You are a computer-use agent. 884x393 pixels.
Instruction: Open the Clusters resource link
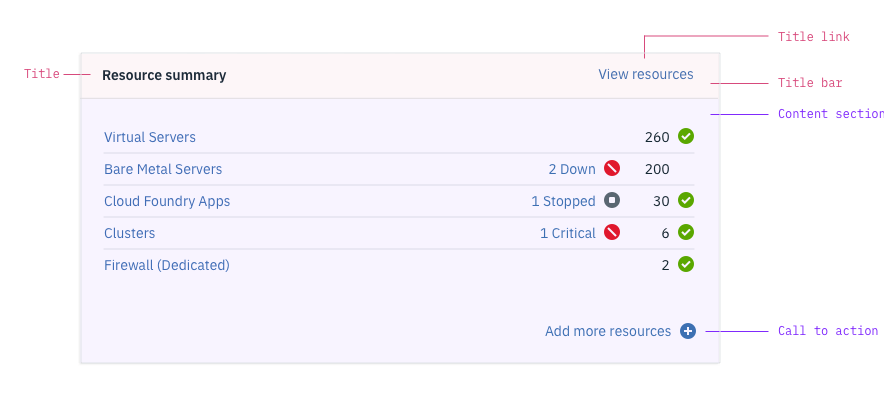click(x=130, y=233)
